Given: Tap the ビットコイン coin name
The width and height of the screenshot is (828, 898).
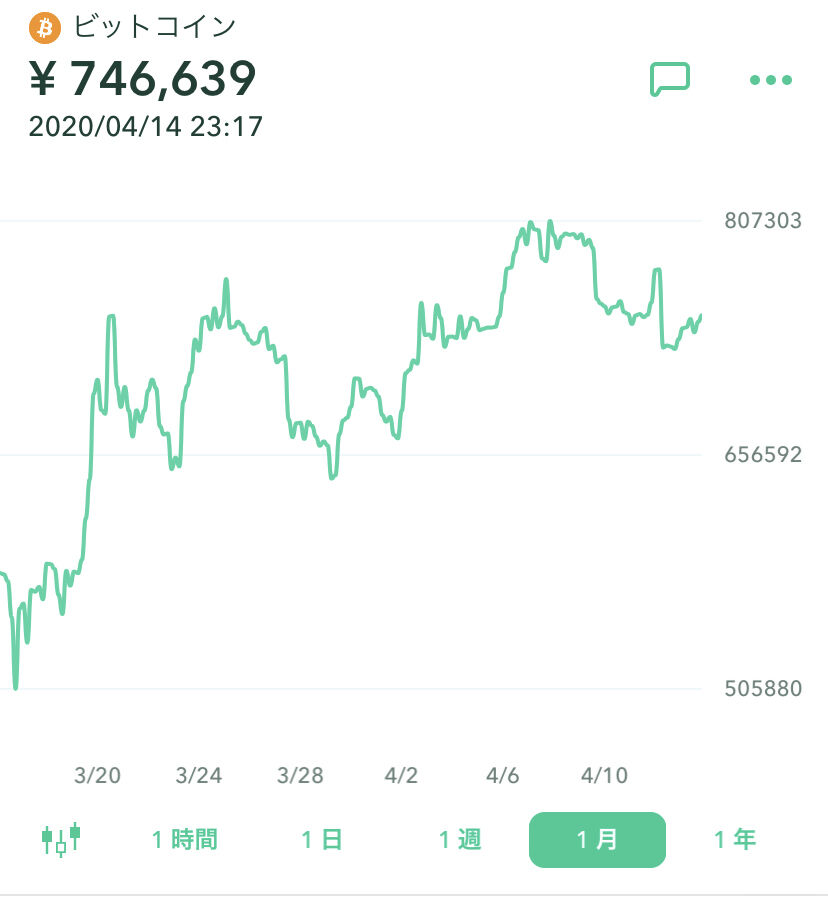Looking at the screenshot, I should [155, 27].
